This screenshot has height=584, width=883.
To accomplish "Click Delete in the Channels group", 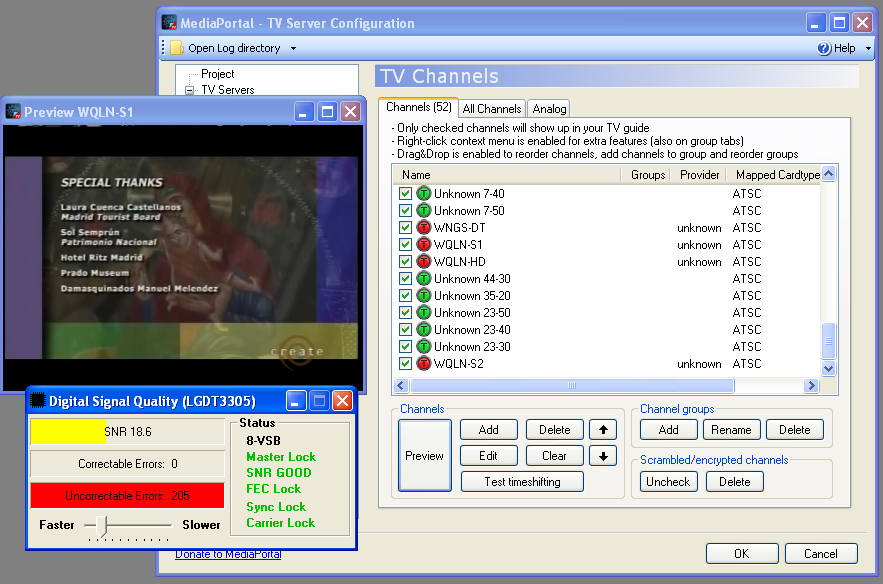I will 554,430.
